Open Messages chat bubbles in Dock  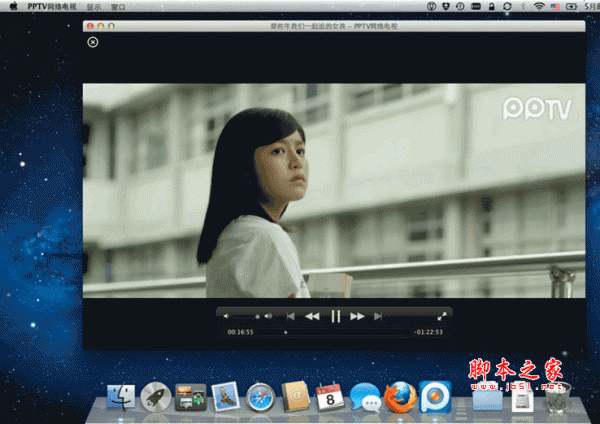click(x=365, y=397)
